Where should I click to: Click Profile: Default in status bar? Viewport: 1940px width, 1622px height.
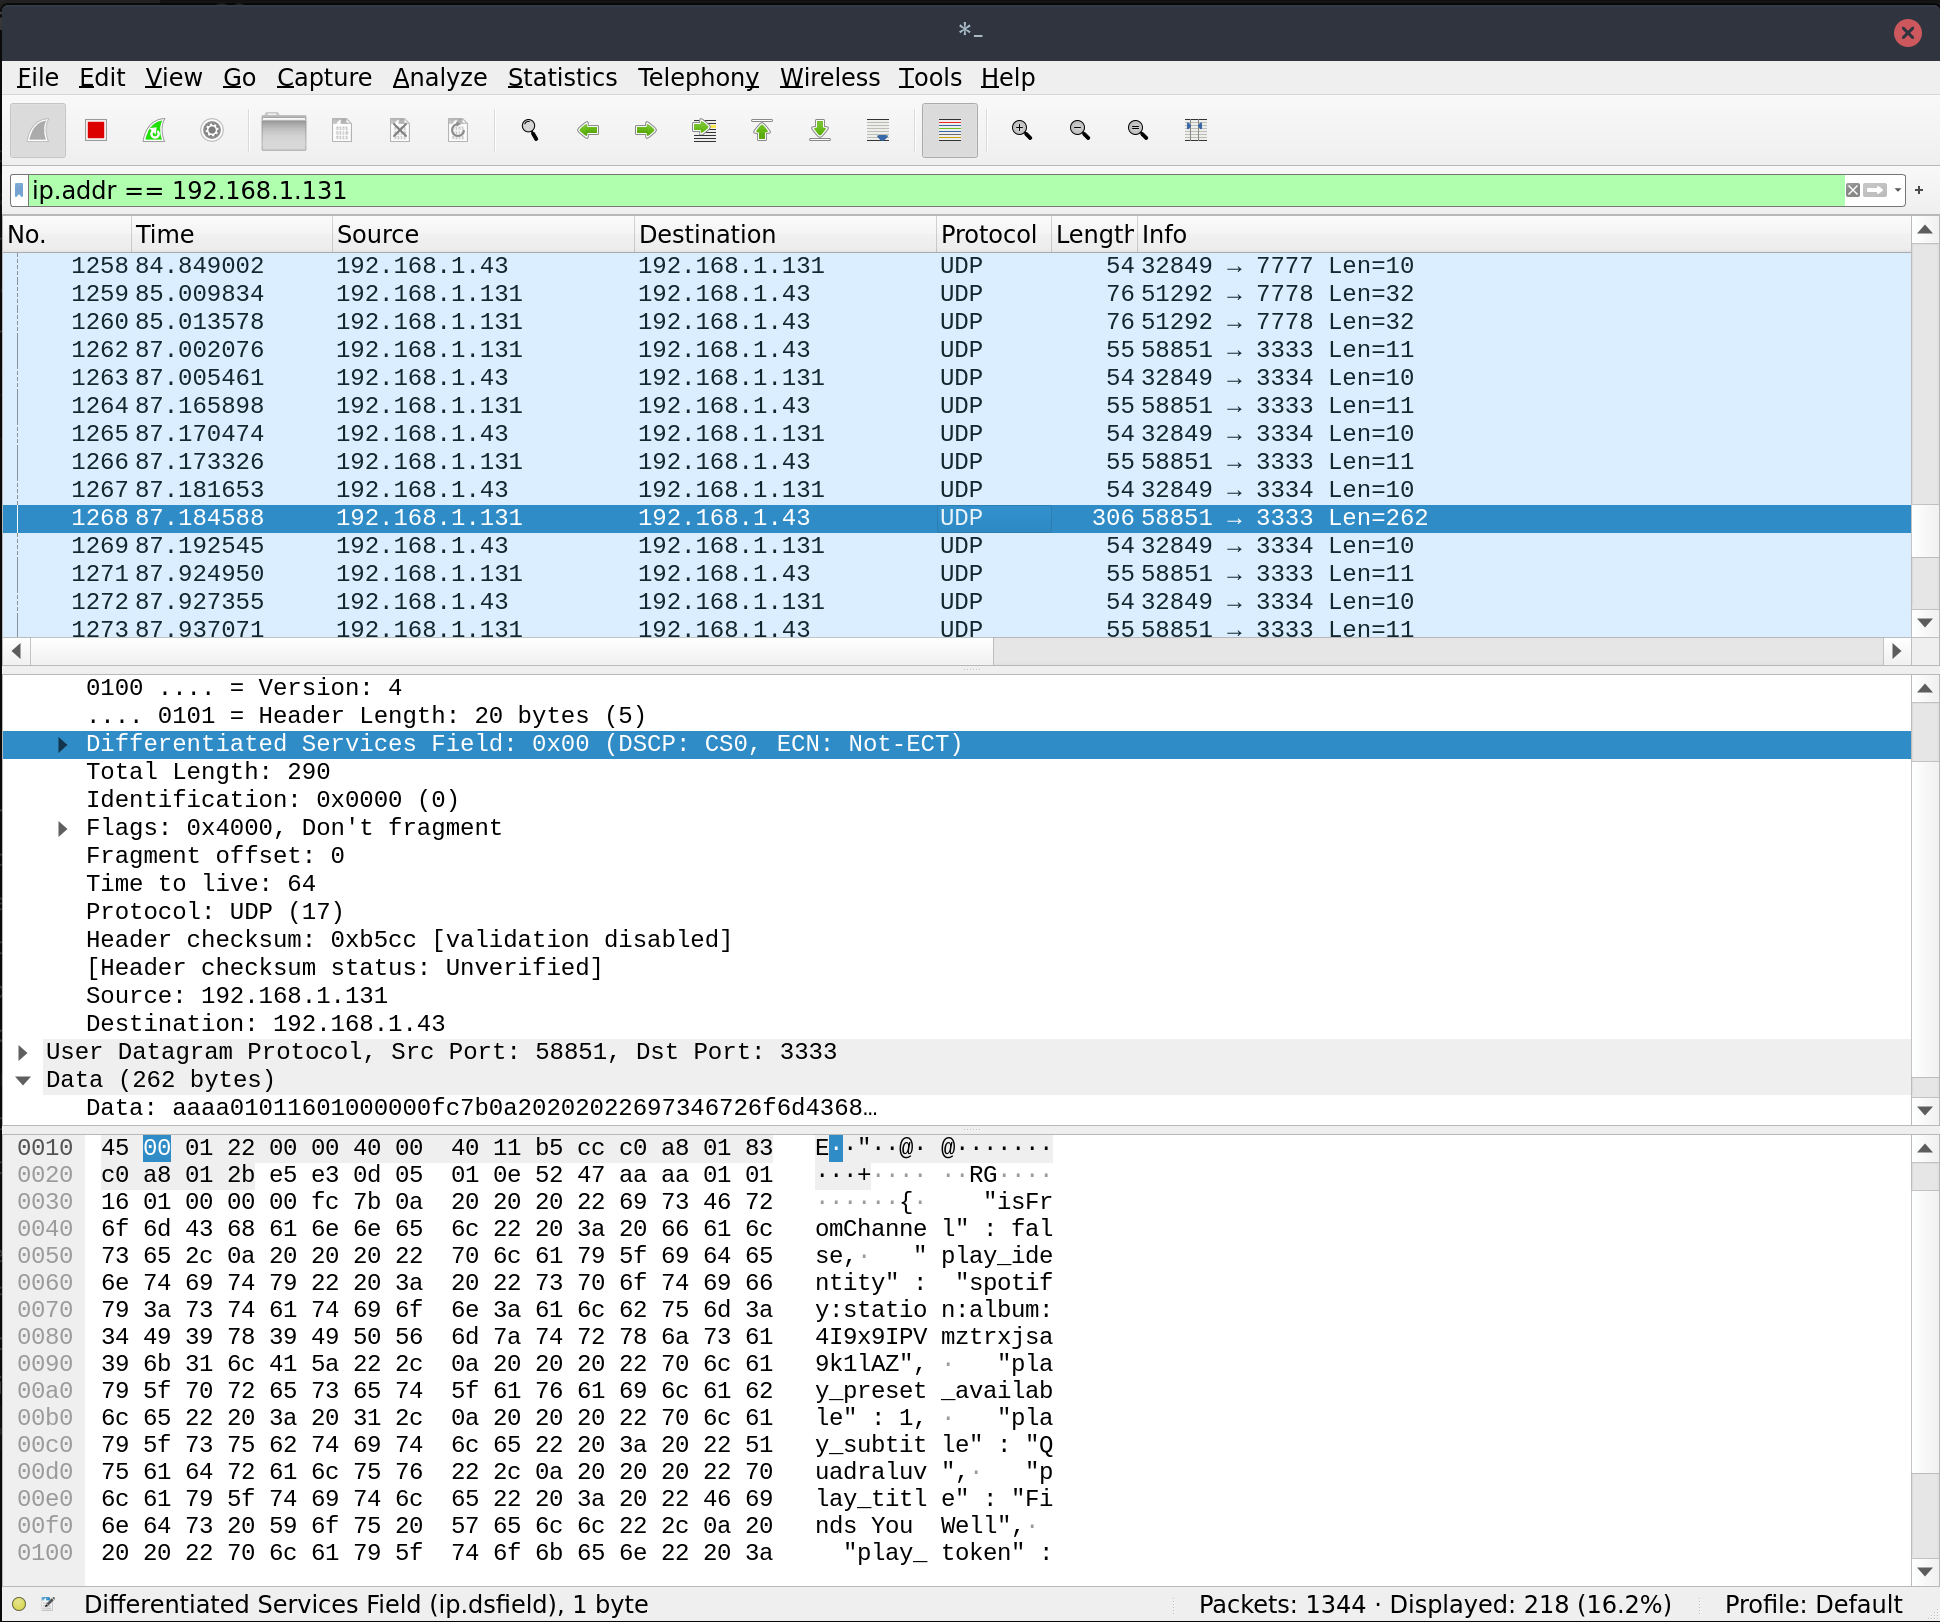click(x=1813, y=1604)
